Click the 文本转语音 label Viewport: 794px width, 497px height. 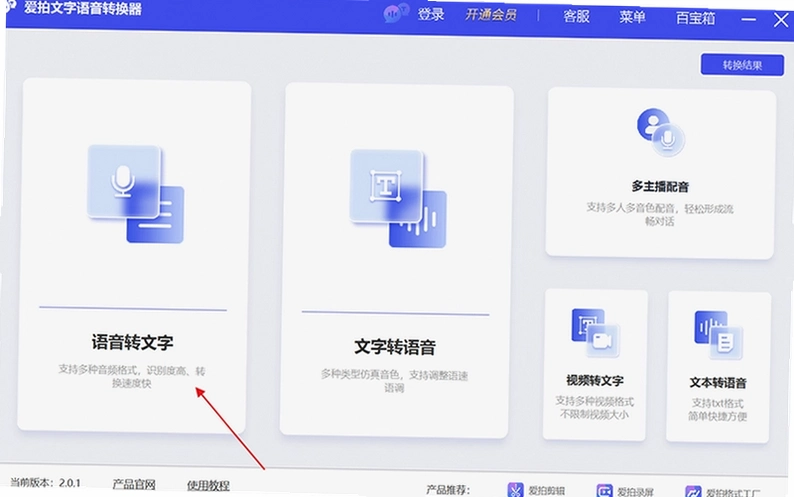pos(718,383)
